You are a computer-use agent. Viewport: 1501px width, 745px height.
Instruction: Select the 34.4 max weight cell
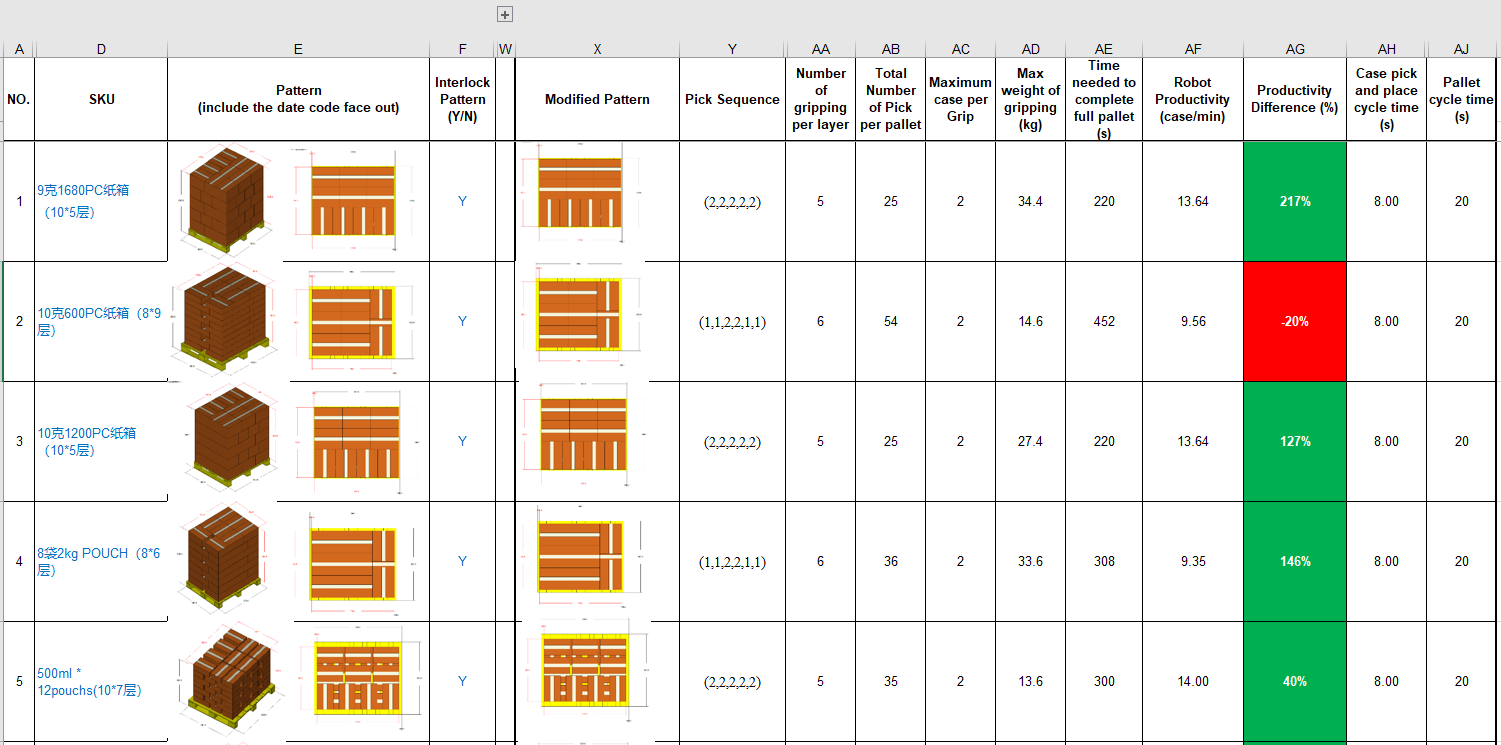pyautogui.click(x=1030, y=201)
